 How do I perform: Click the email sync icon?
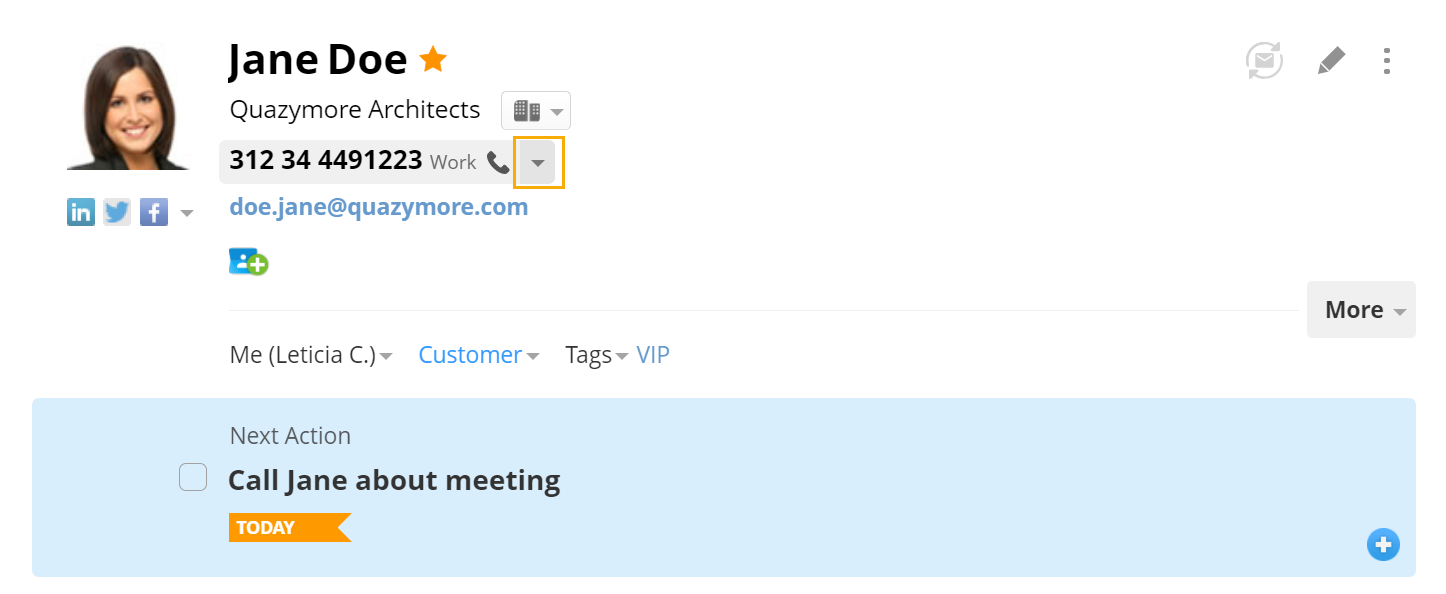point(1264,61)
